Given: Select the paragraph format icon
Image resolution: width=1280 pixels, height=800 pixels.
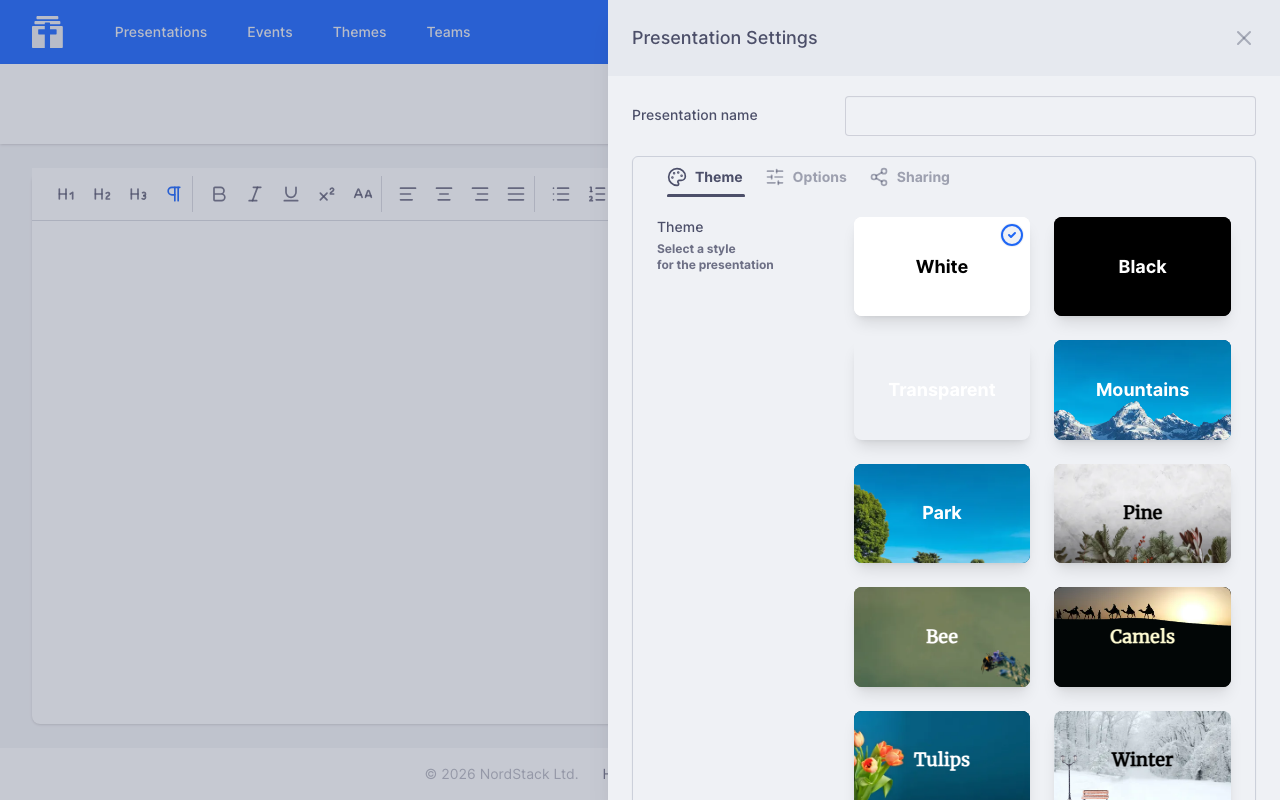Looking at the screenshot, I should pyautogui.click(x=174, y=194).
